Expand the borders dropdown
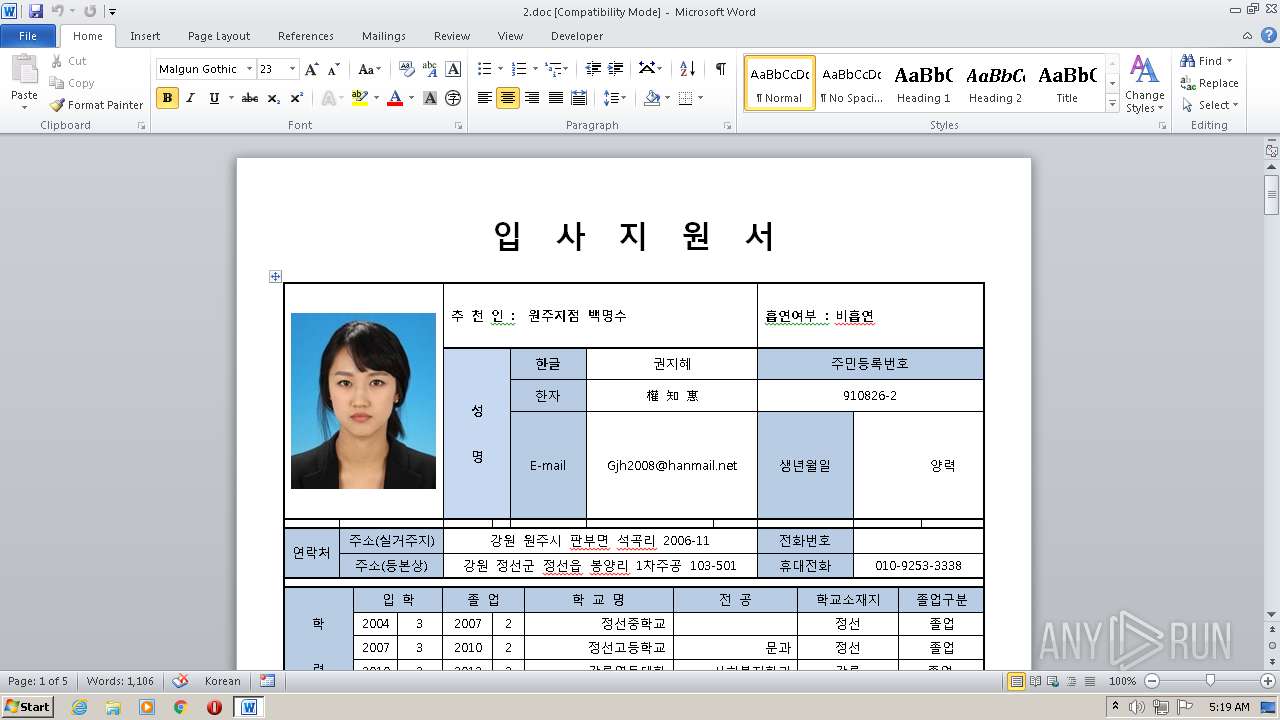Screen dimensions: 1280x720 700,98
